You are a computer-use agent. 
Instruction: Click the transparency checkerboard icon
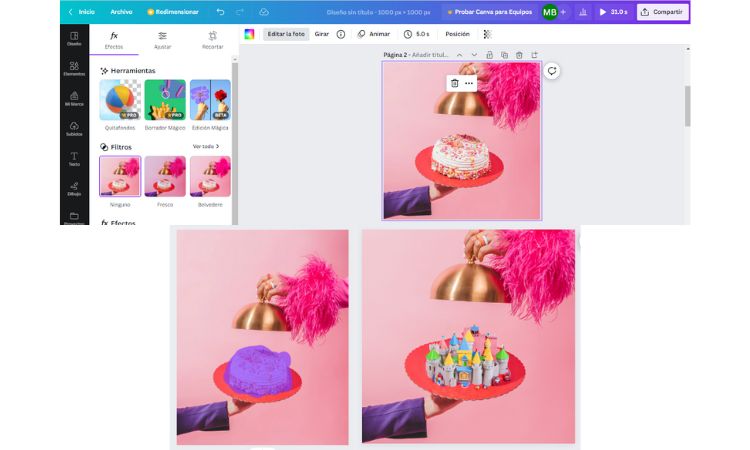(x=487, y=34)
